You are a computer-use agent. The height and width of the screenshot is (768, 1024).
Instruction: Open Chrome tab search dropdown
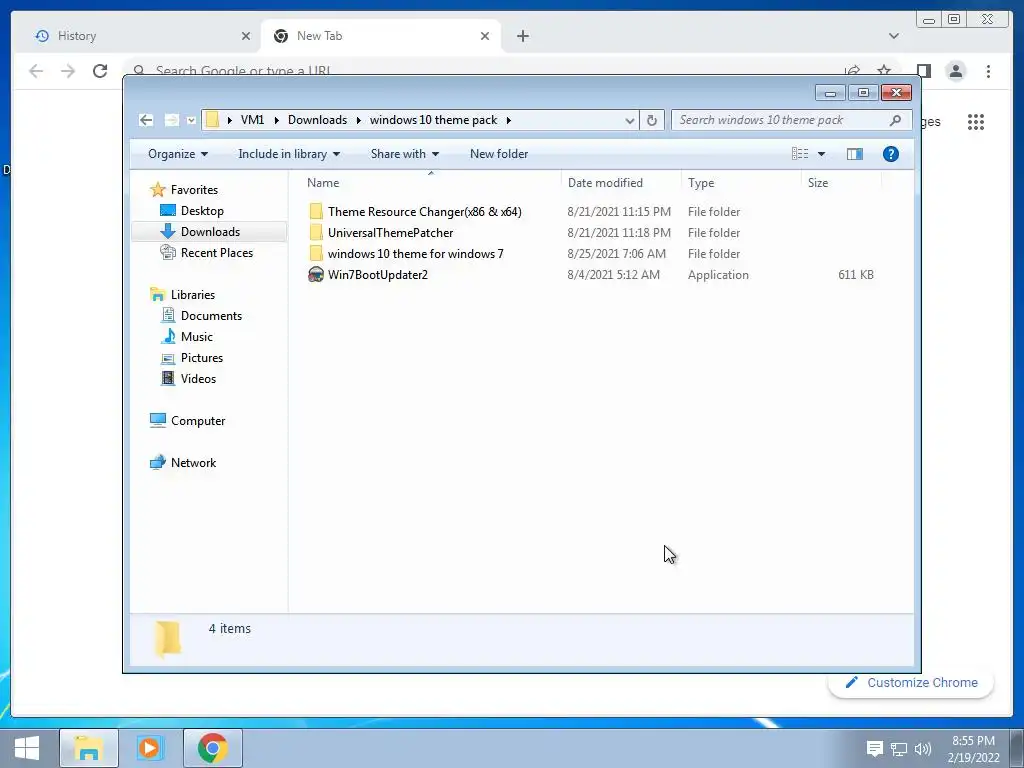point(894,36)
